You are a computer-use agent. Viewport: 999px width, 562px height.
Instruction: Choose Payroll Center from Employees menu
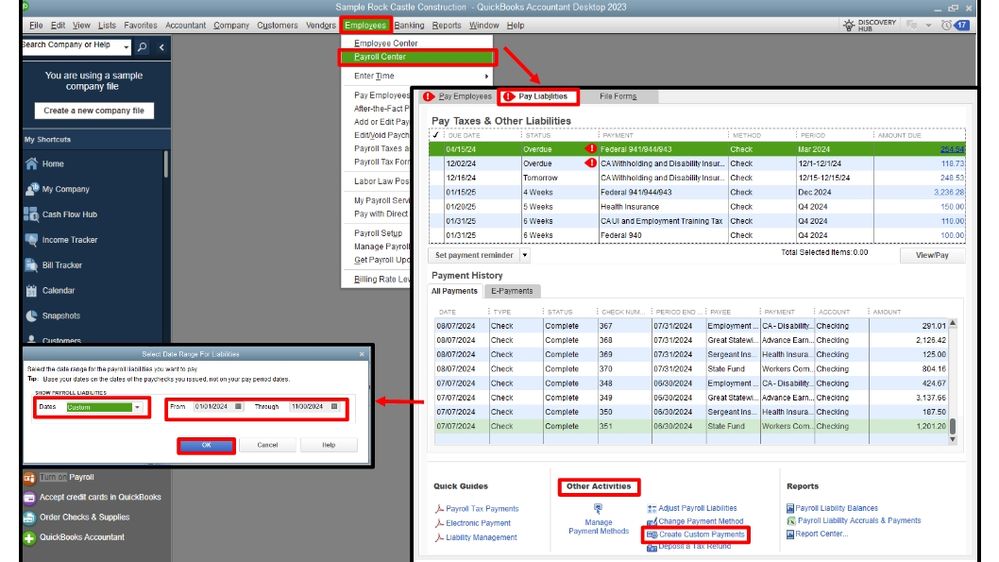(417, 57)
